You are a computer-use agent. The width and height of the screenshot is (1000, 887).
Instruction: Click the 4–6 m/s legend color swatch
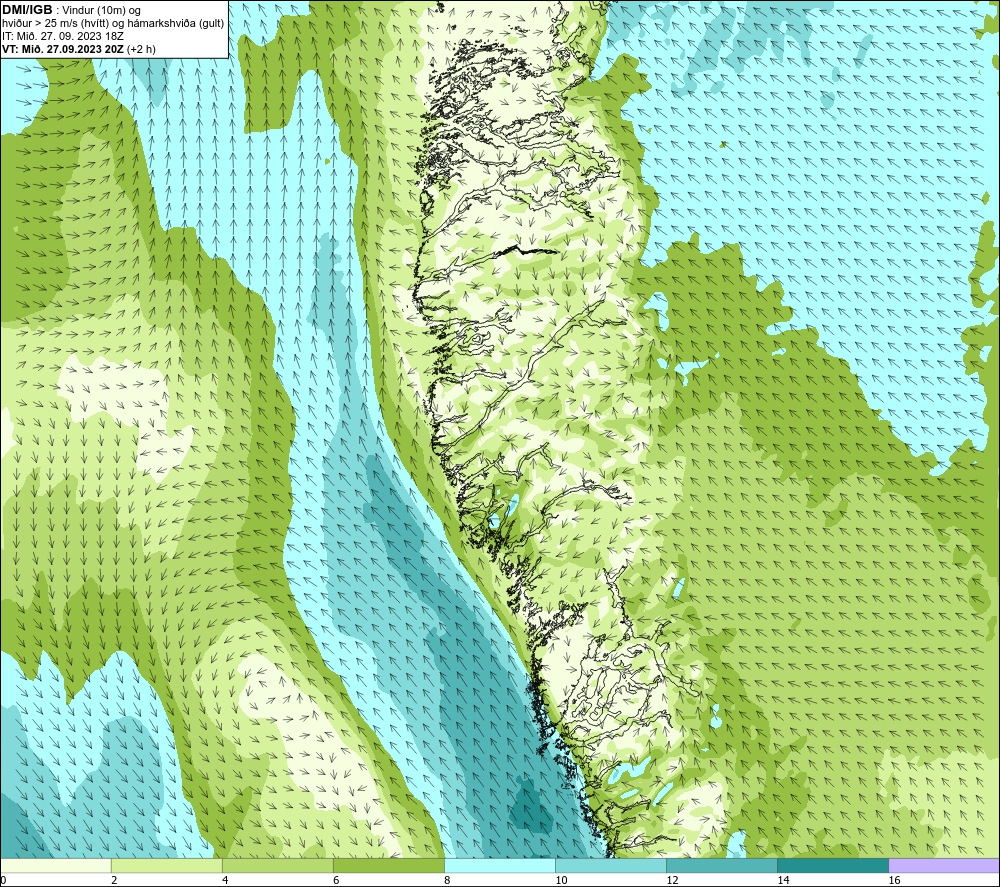(278, 865)
